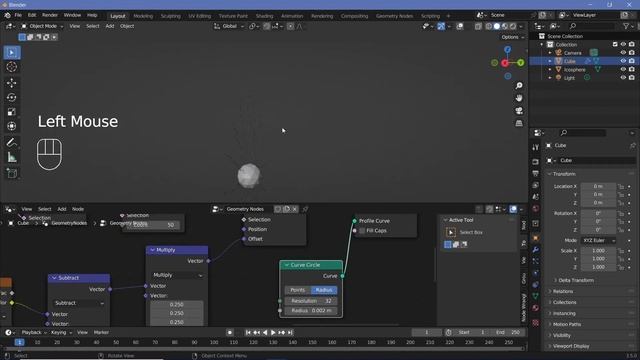Screen dimensions: 640x360
Task: Click the Play animation button
Action: pyautogui.click(x=273, y=333)
